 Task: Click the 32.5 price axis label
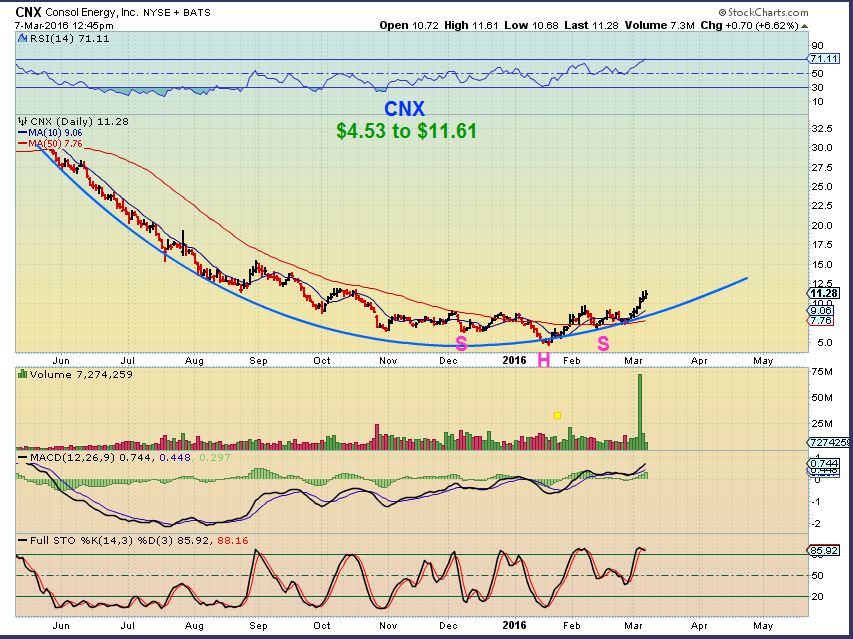click(821, 128)
